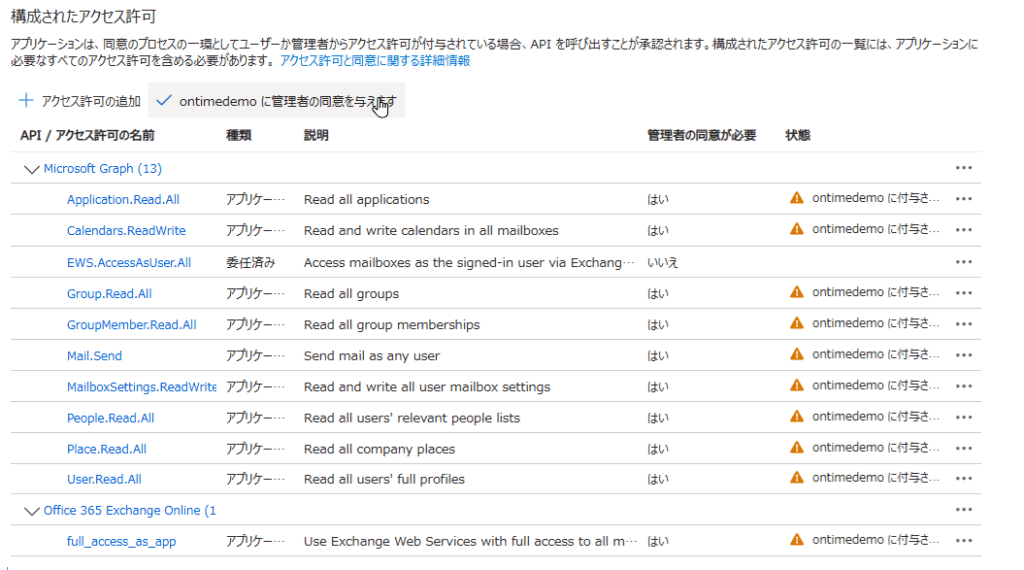Click the checkmark icon for ontimedemo admin consent
Viewport: 1024px width, 570px height.
point(164,101)
